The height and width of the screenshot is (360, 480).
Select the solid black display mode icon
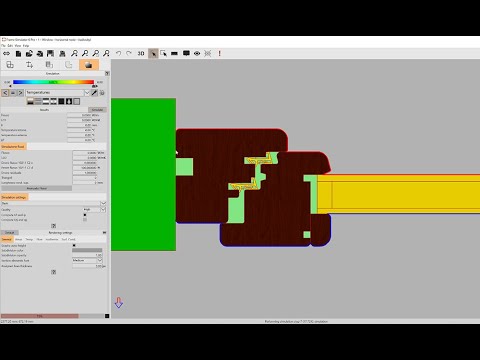(61, 101)
